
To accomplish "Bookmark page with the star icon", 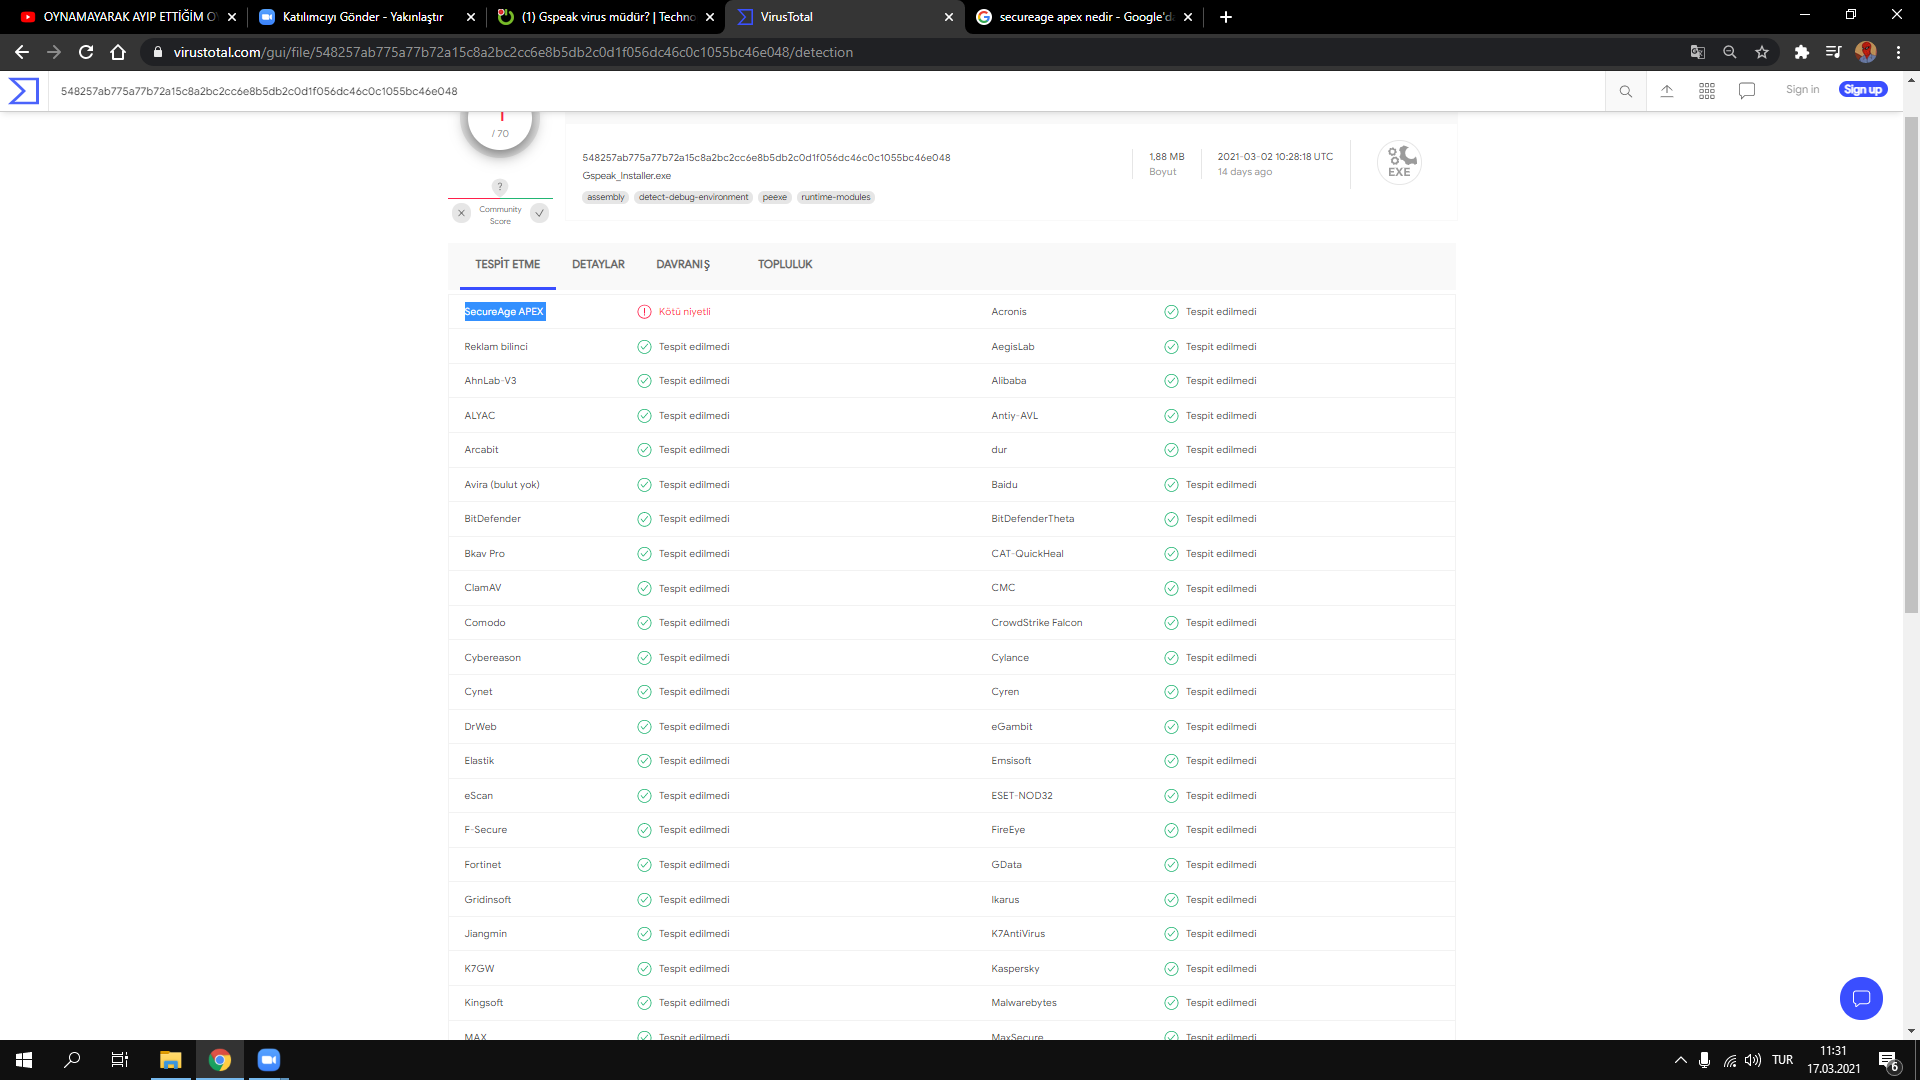I will point(1762,52).
